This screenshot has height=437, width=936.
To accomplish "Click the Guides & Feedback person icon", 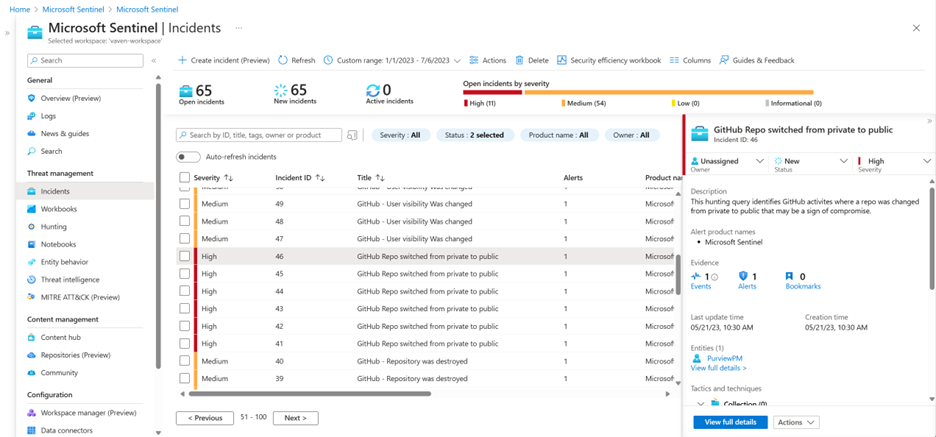I will (724, 60).
